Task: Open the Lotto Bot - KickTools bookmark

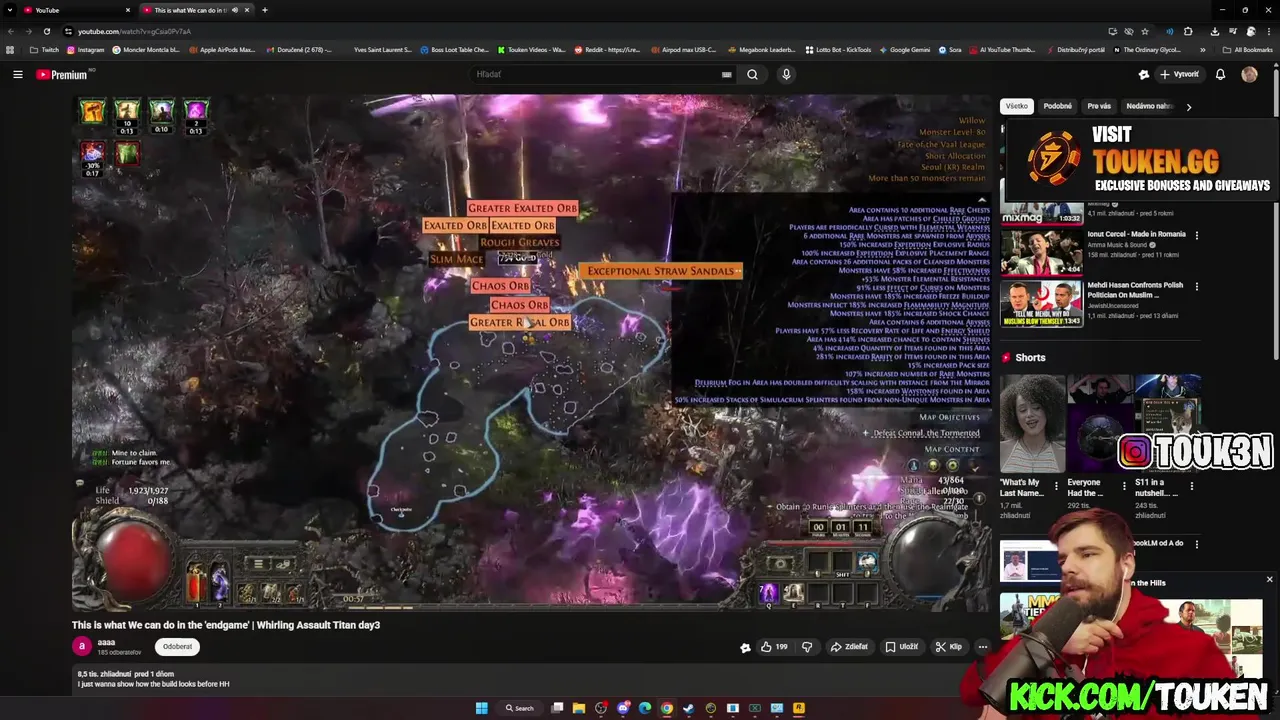Action: pos(838,50)
